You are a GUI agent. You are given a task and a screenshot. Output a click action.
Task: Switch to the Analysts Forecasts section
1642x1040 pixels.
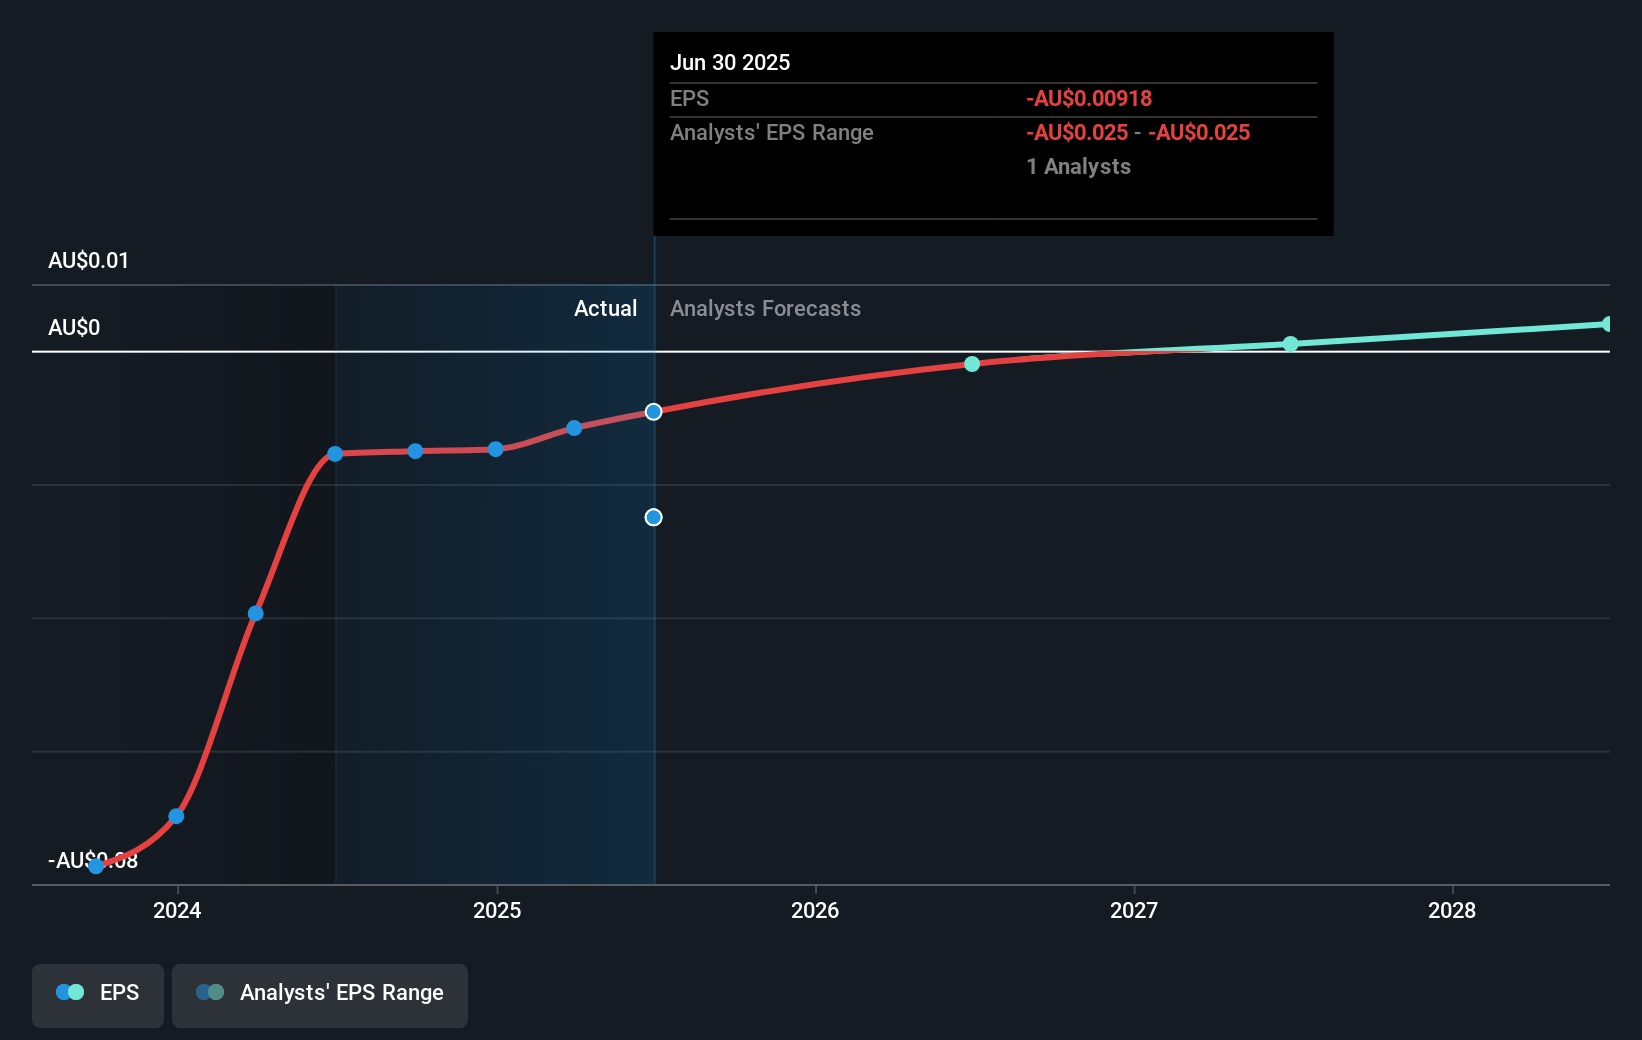click(765, 308)
